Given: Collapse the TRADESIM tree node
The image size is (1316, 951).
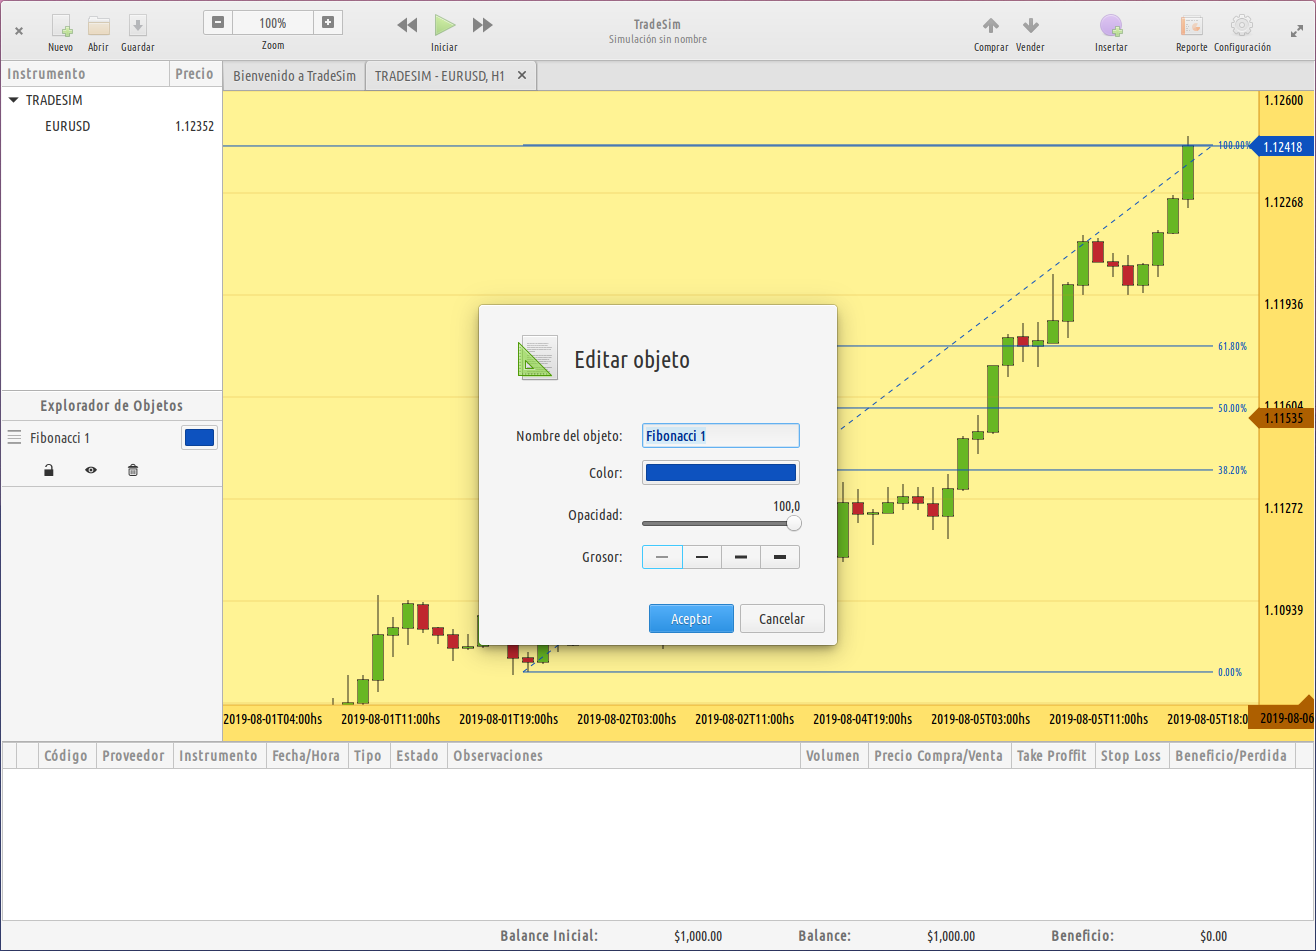Looking at the screenshot, I should [x=14, y=100].
